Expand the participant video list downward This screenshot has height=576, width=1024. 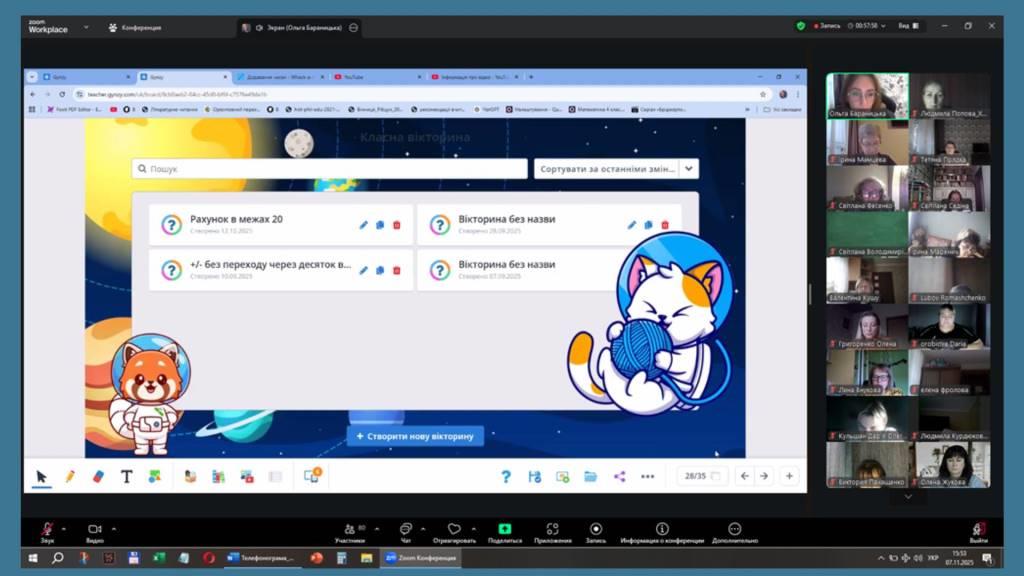pos(908,496)
